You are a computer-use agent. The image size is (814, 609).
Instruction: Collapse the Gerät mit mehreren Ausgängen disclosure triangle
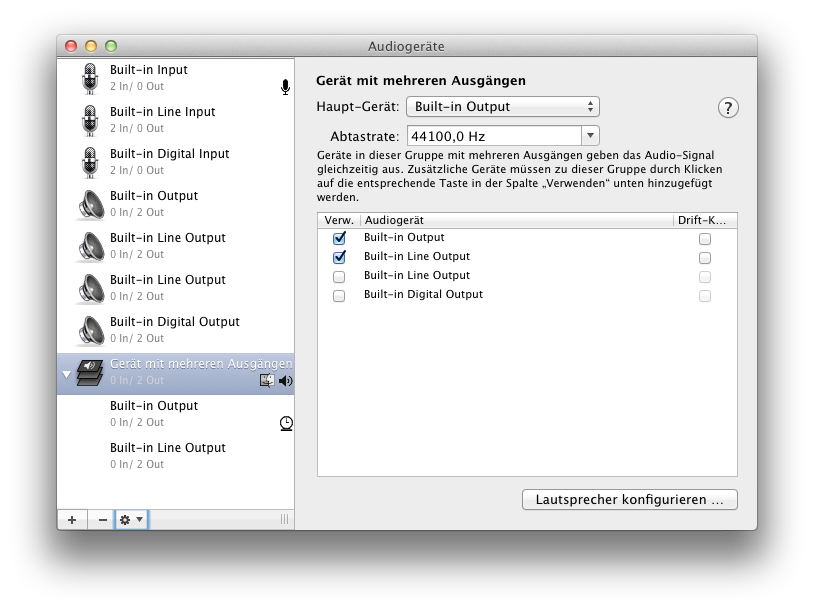pos(66,374)
